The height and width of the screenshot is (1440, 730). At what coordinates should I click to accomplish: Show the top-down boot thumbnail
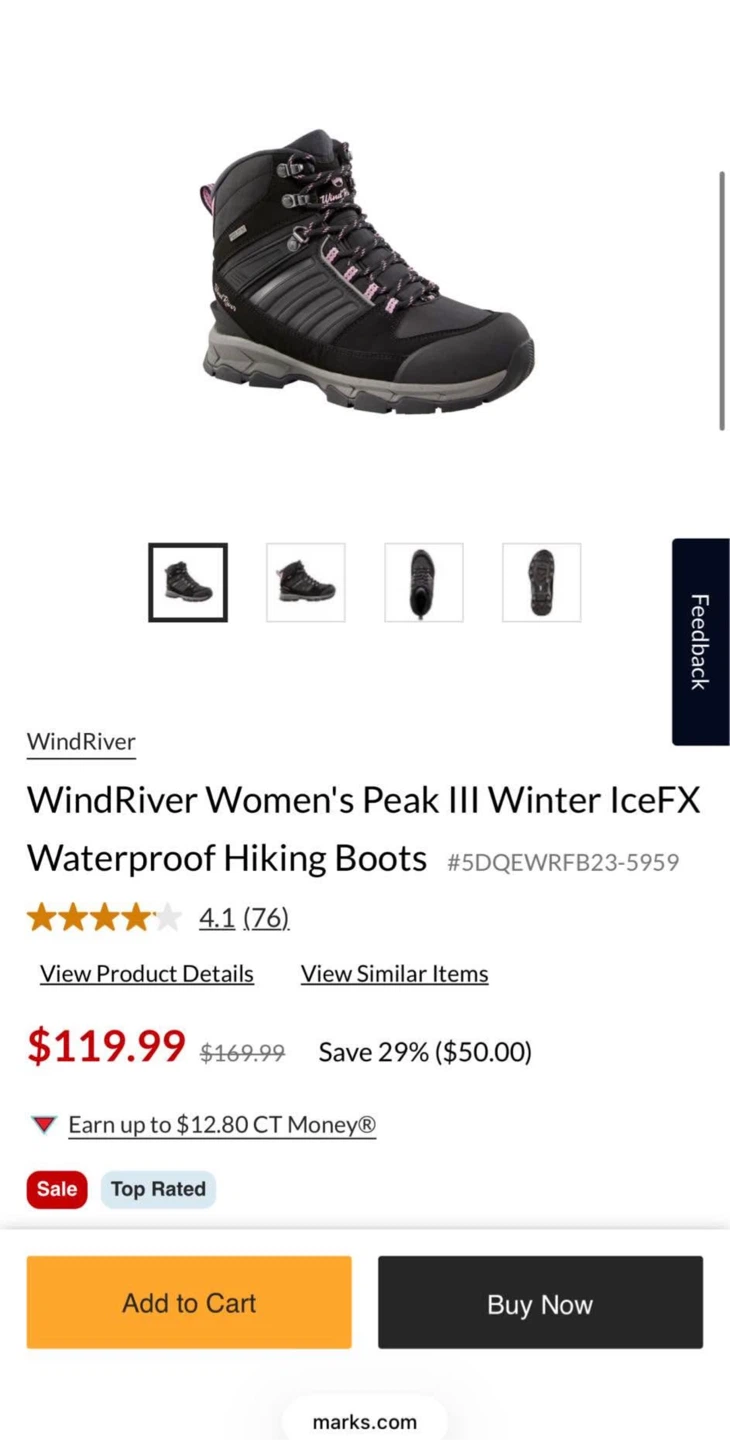click(x=424, y=582)
